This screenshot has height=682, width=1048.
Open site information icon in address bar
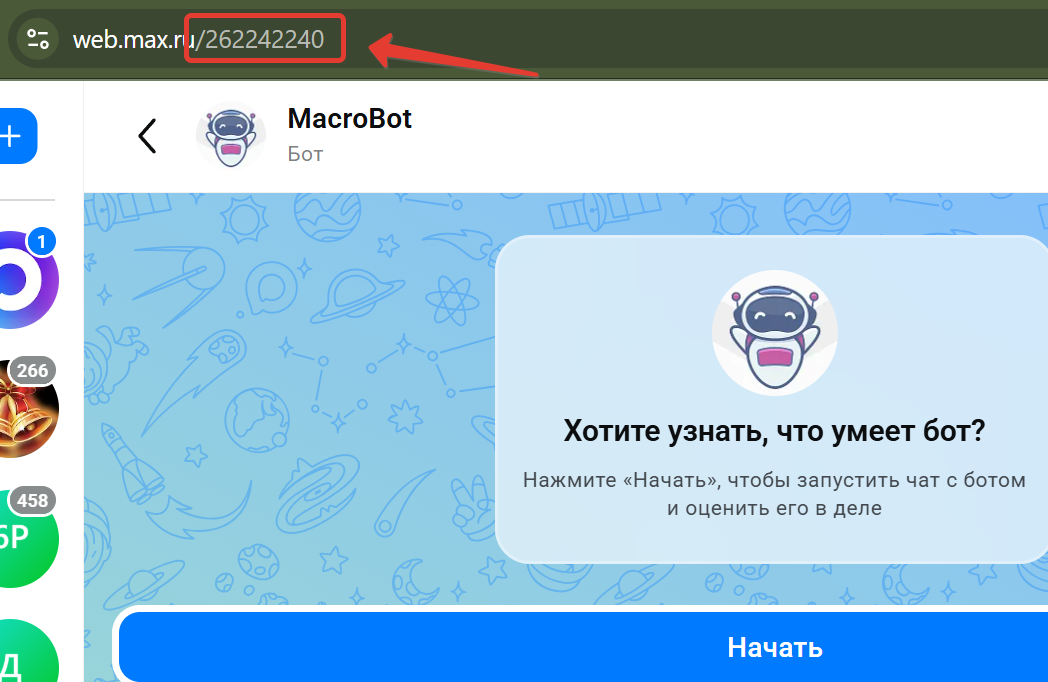tap(37, 39)
